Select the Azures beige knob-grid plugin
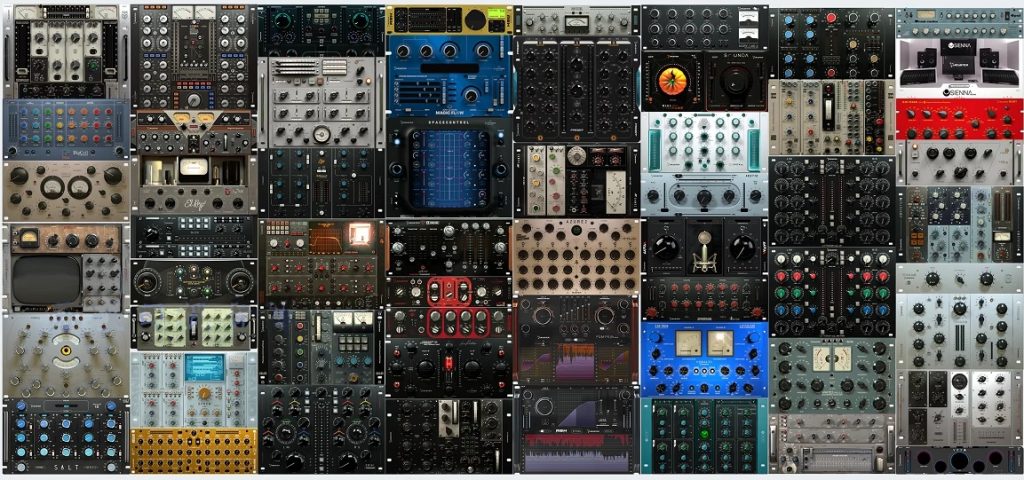Screen dimensions: 1024x480 coord(575,256)
